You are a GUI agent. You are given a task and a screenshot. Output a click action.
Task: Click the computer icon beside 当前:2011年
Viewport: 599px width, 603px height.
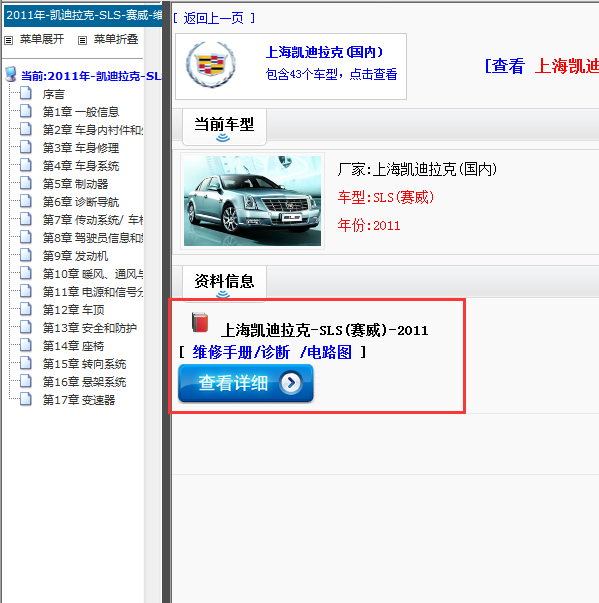pyautogui.click(x=11, y=75)
